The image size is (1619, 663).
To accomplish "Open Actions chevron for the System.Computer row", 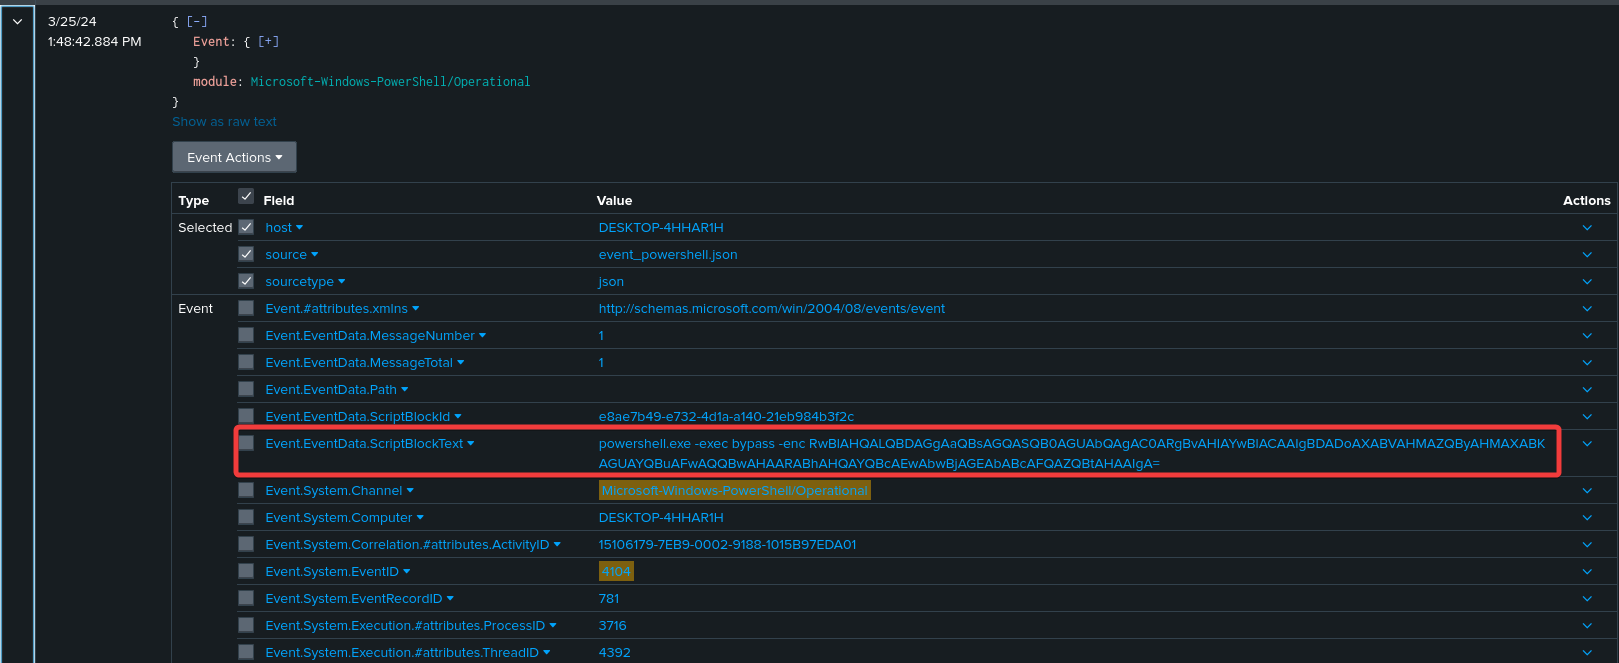I will tap(1587, 518).
